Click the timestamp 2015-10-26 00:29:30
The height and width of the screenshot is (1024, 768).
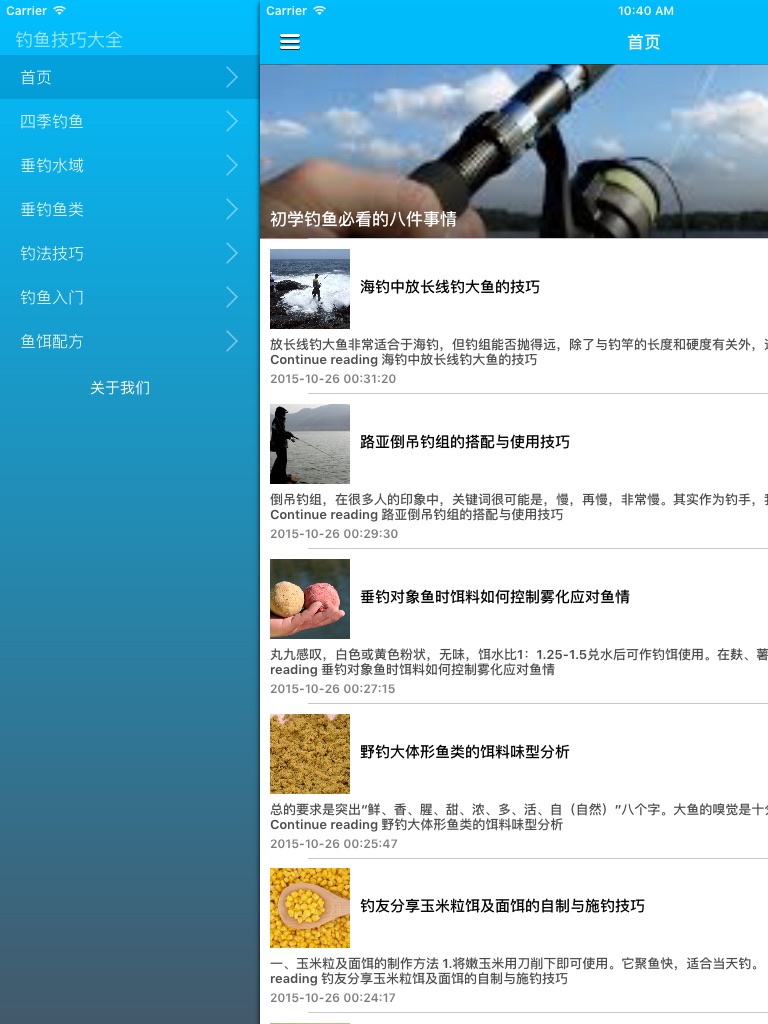334,534
